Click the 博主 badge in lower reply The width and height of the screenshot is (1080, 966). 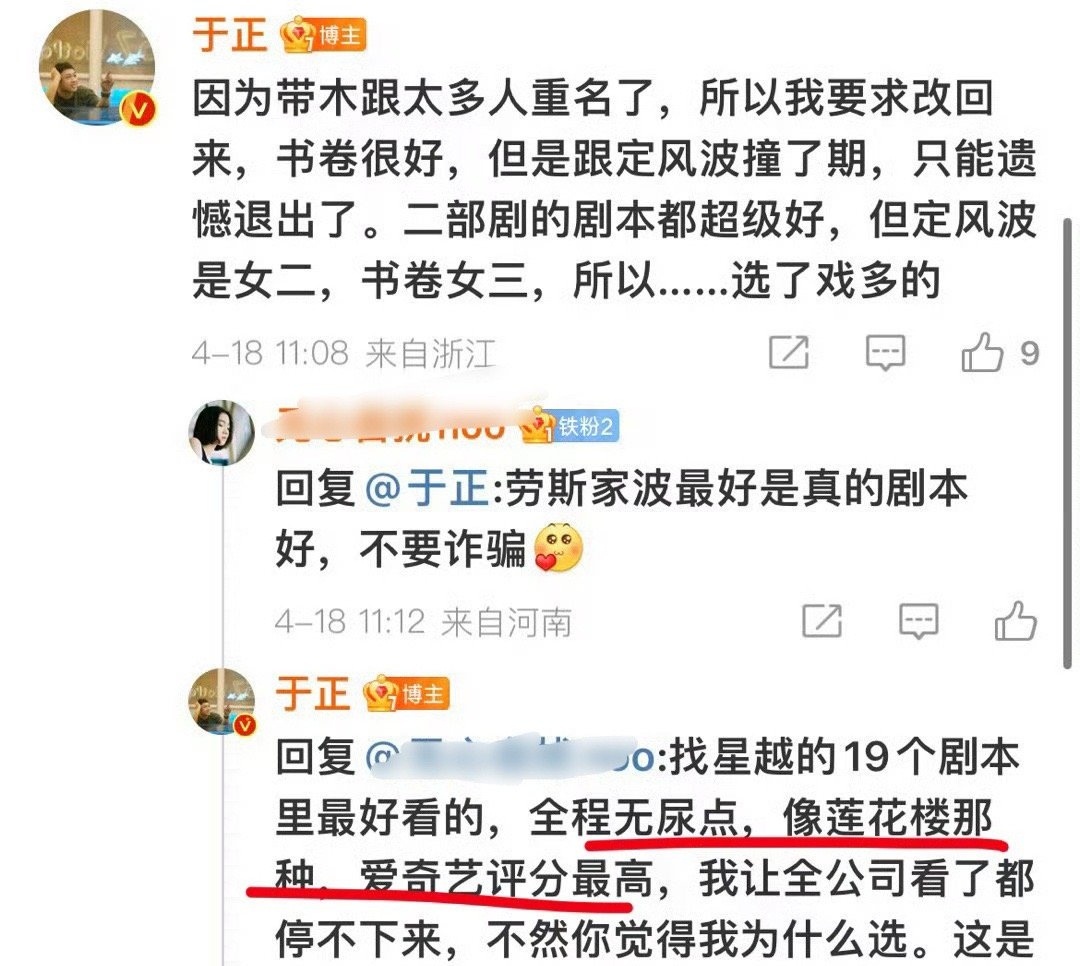(x=407, y=695)
